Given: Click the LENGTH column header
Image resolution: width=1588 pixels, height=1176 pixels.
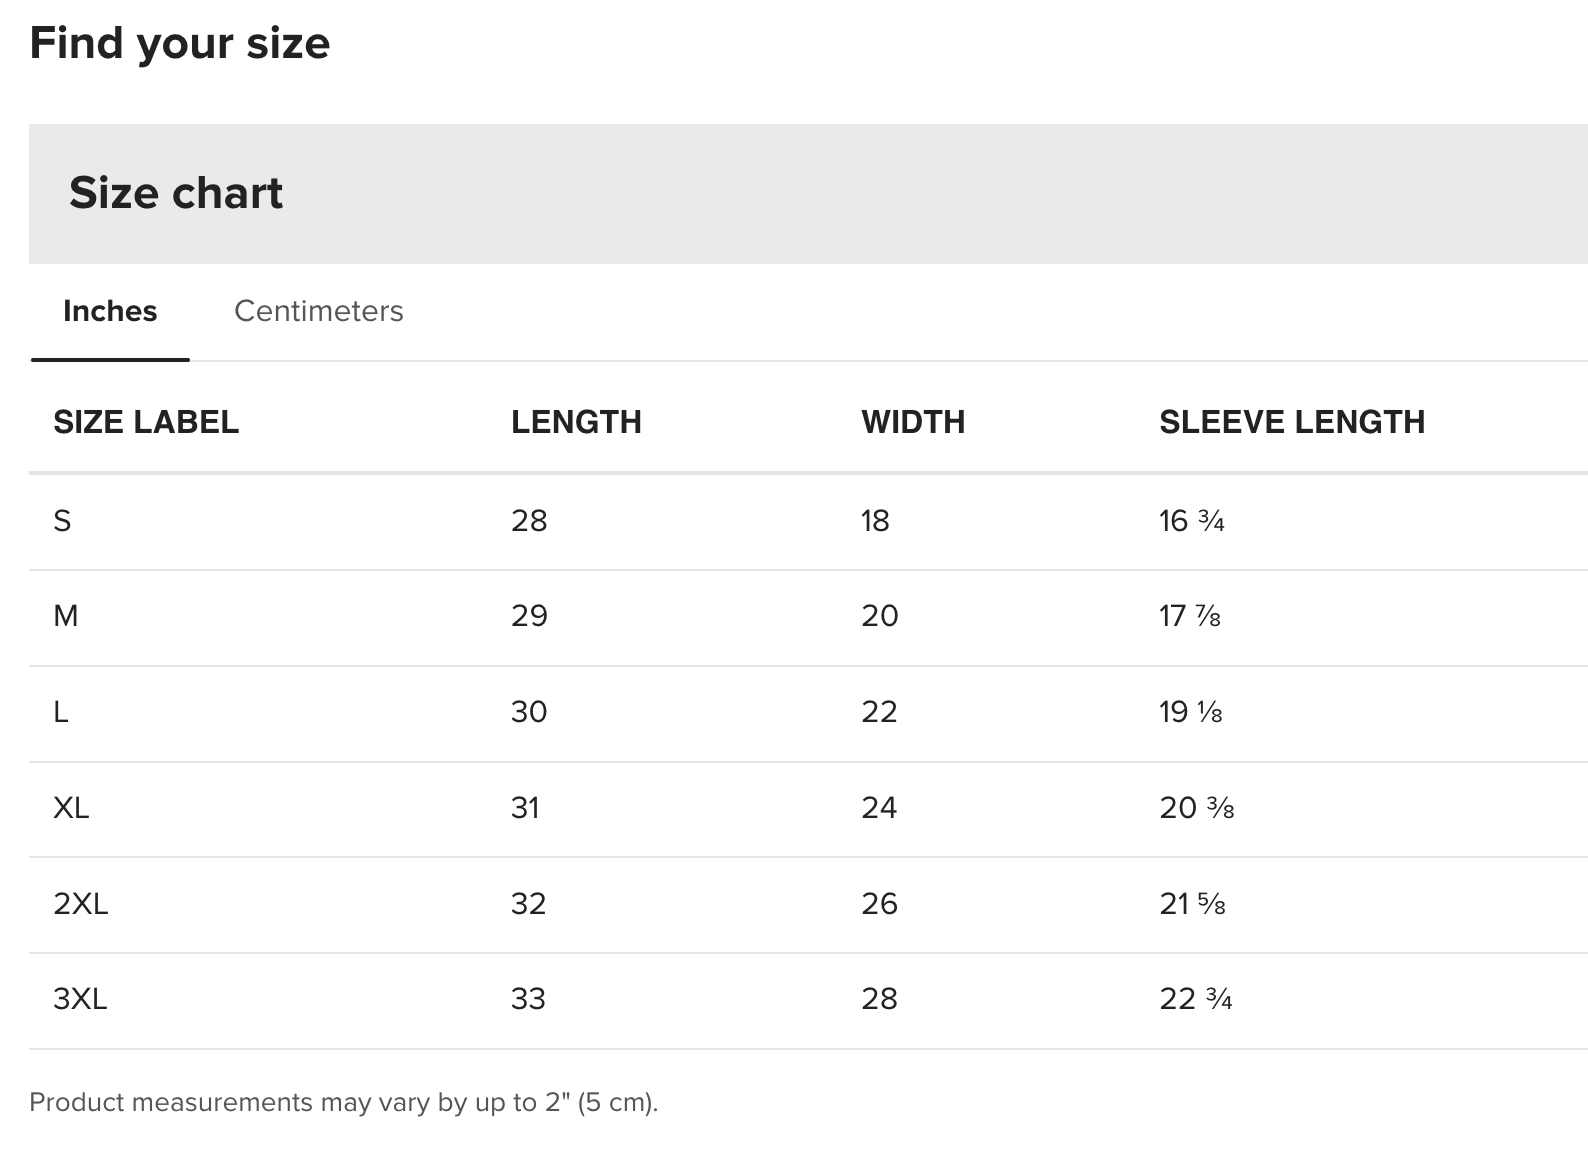Looking at the screenshot, I should [x=576, y=422].
